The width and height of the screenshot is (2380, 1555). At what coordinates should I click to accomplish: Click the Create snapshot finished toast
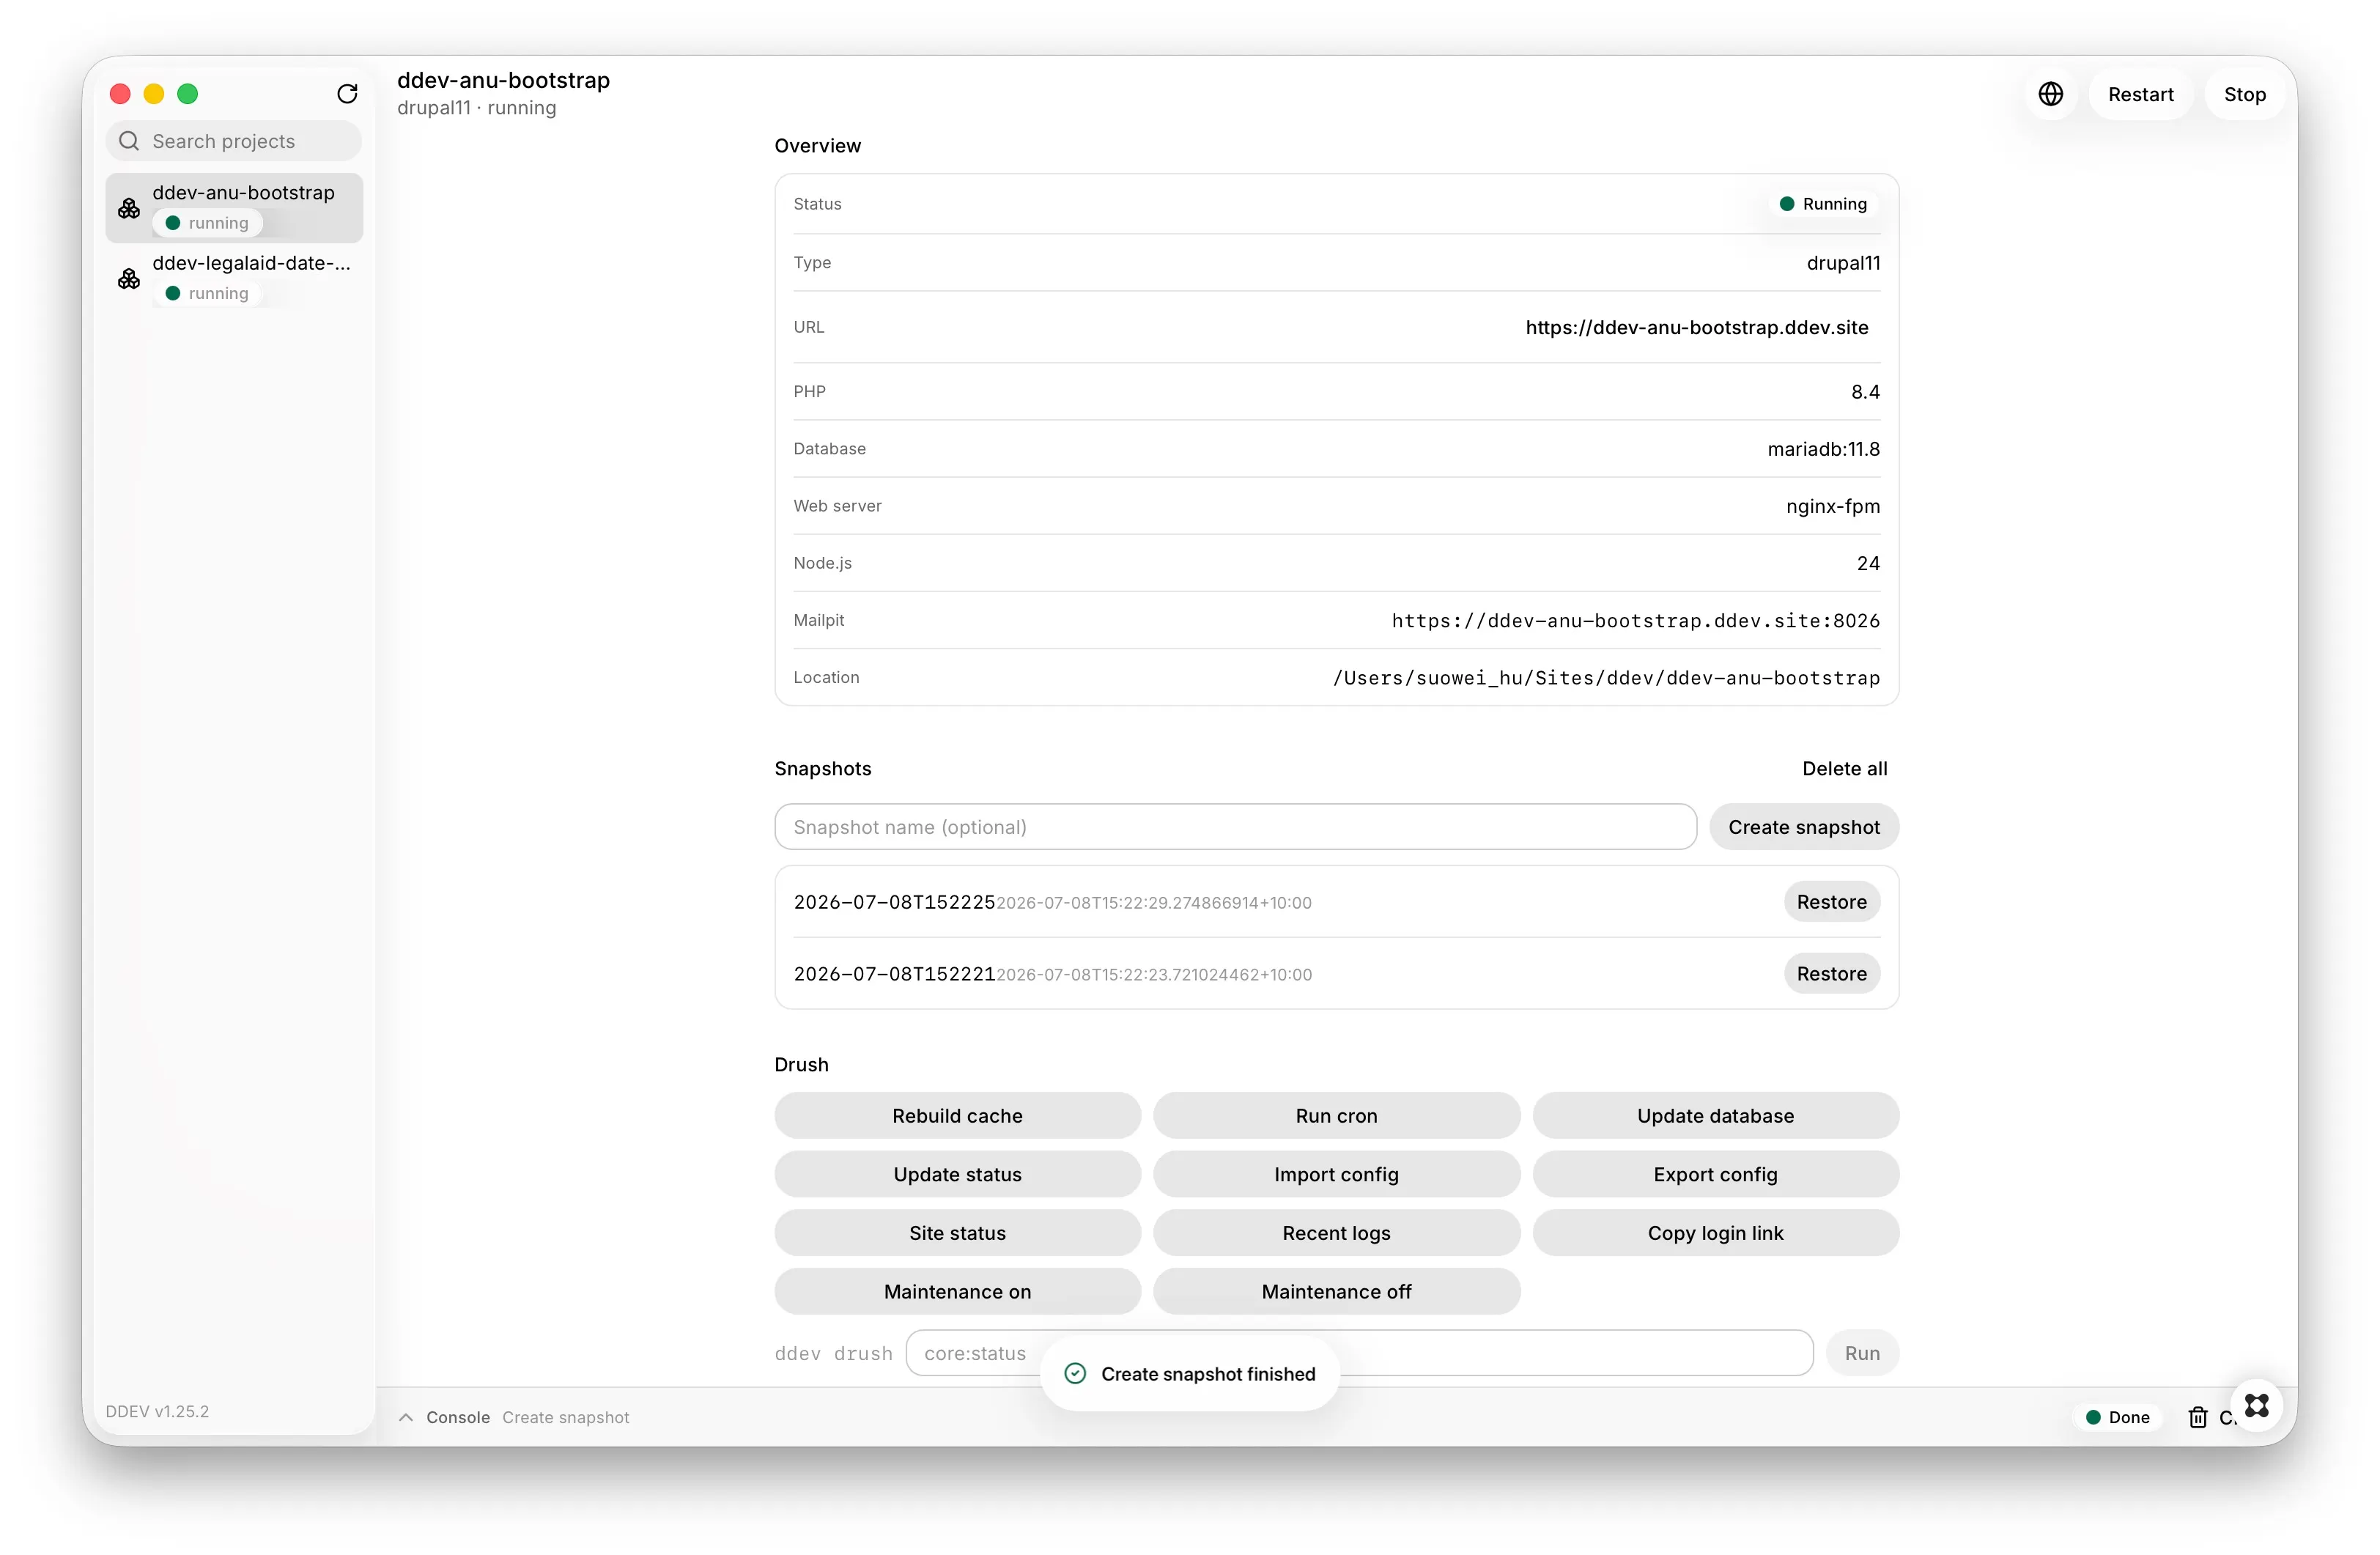1189,1373
